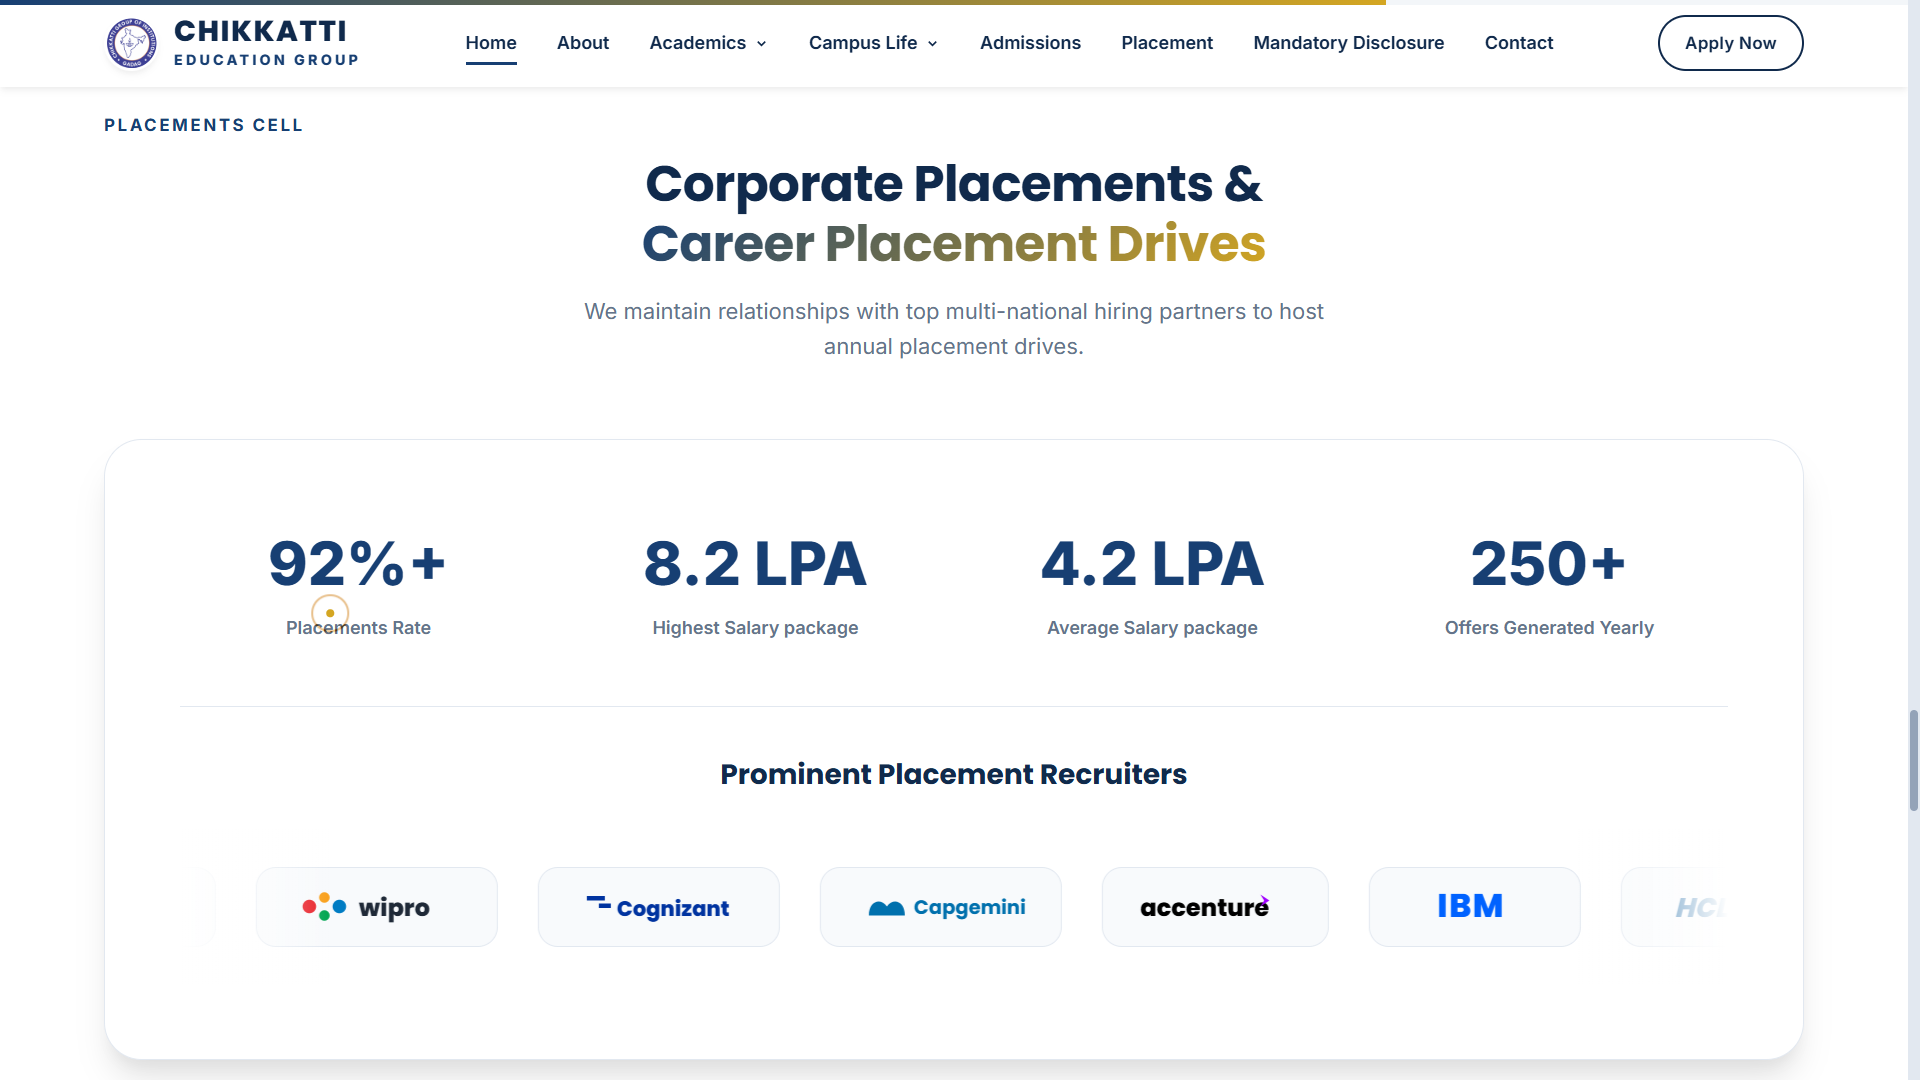This screenshot has width=1920, height=1080.
Task: Click the page vertical scrollbar thumb
Action: point(1913,760)
